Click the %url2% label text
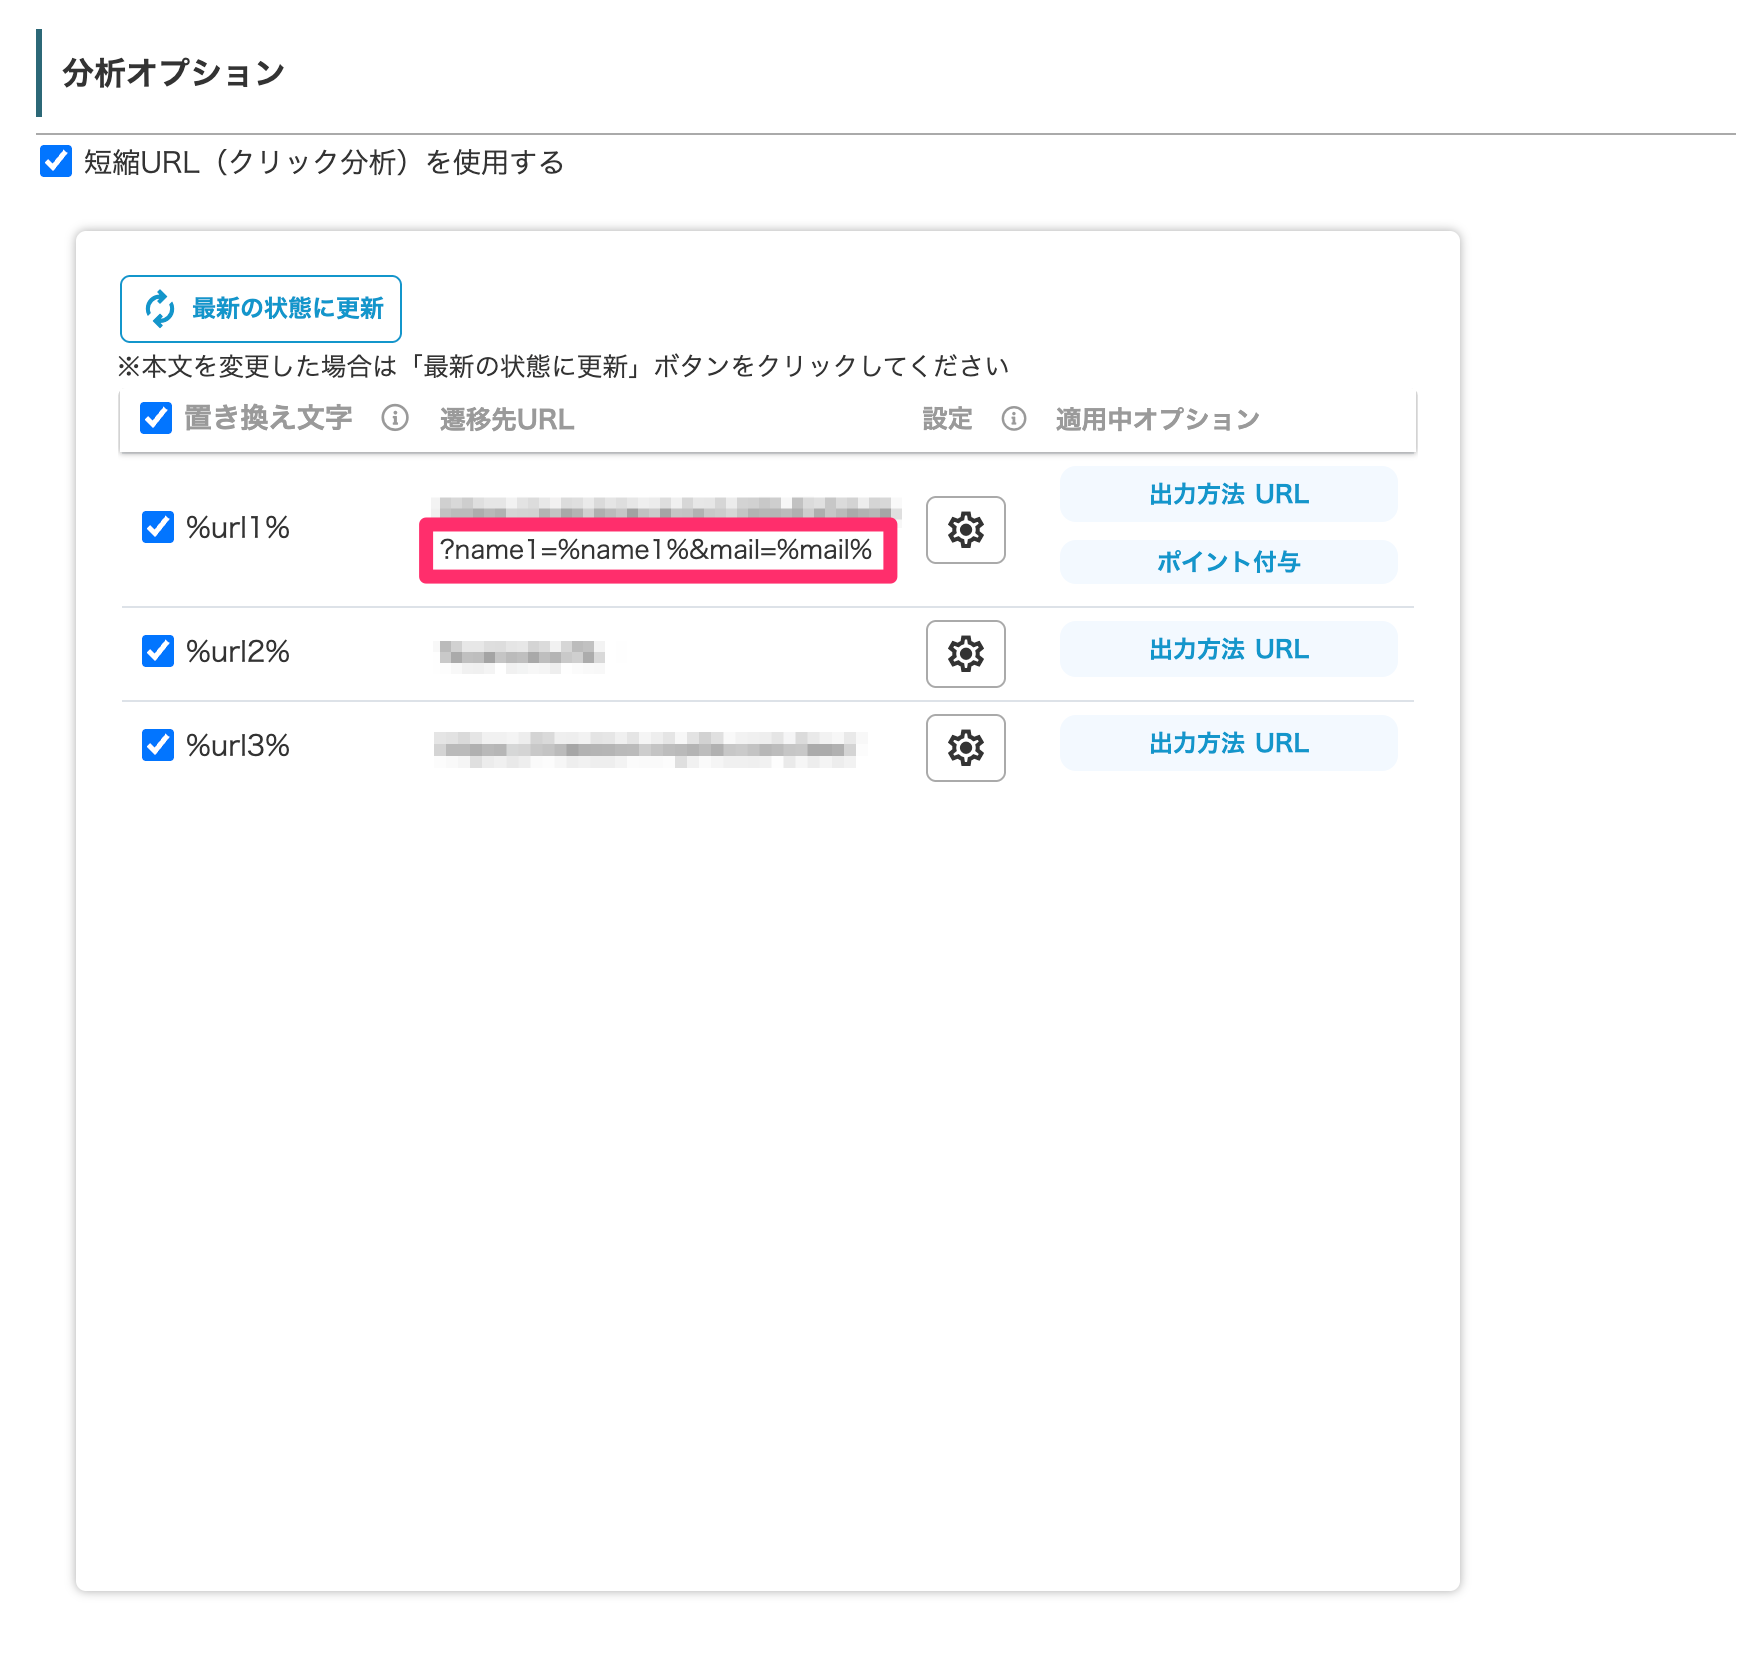The height and width of the screenshot is (1680, 1760). (238, 651)
